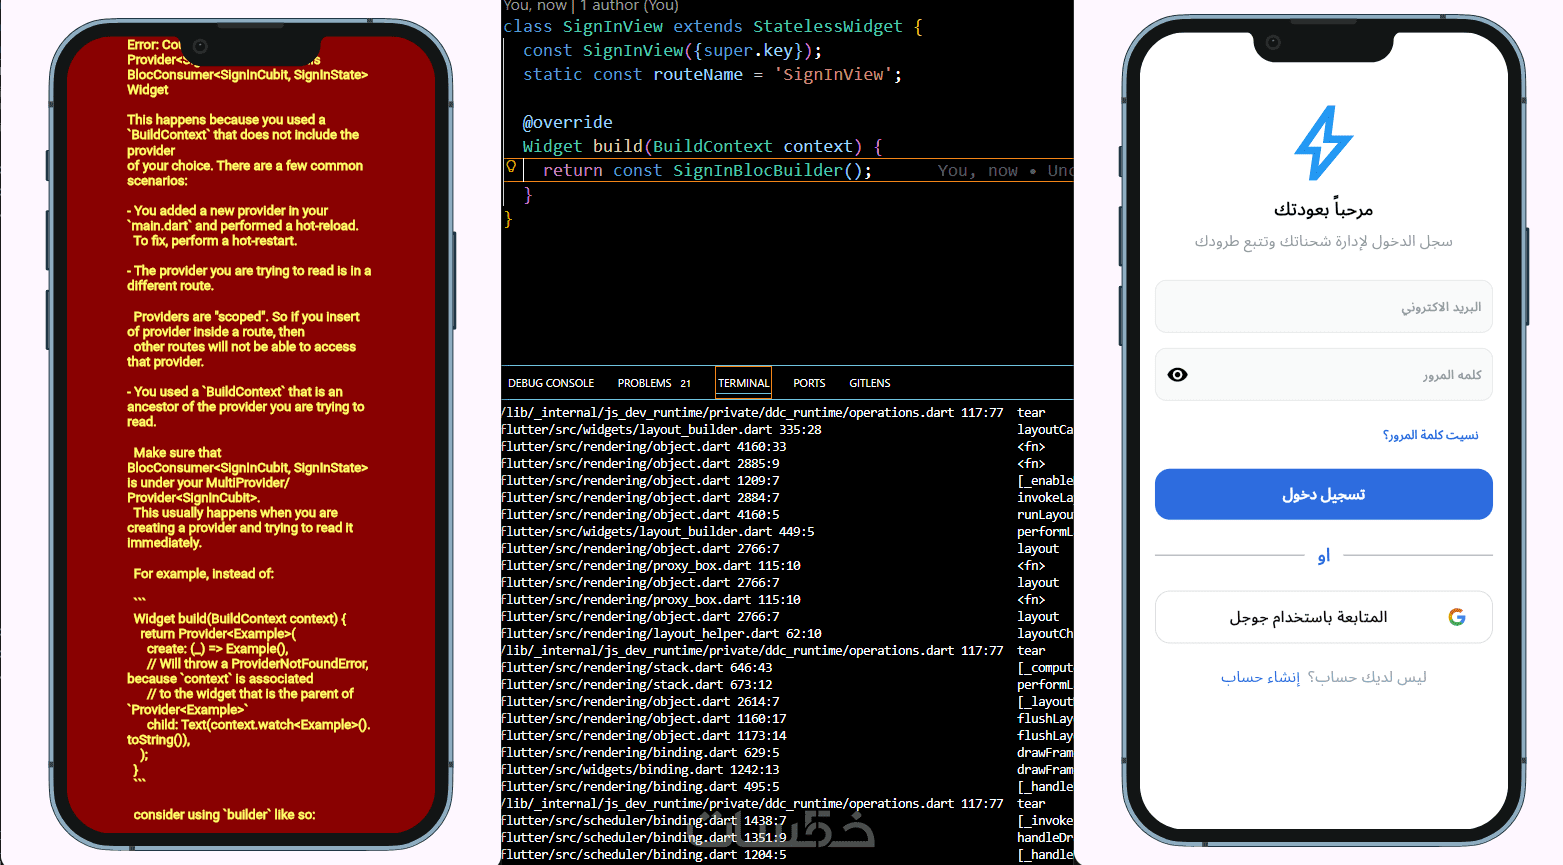Click the forgot password link
The image size is (1563, 865).
coord(1430,435)
